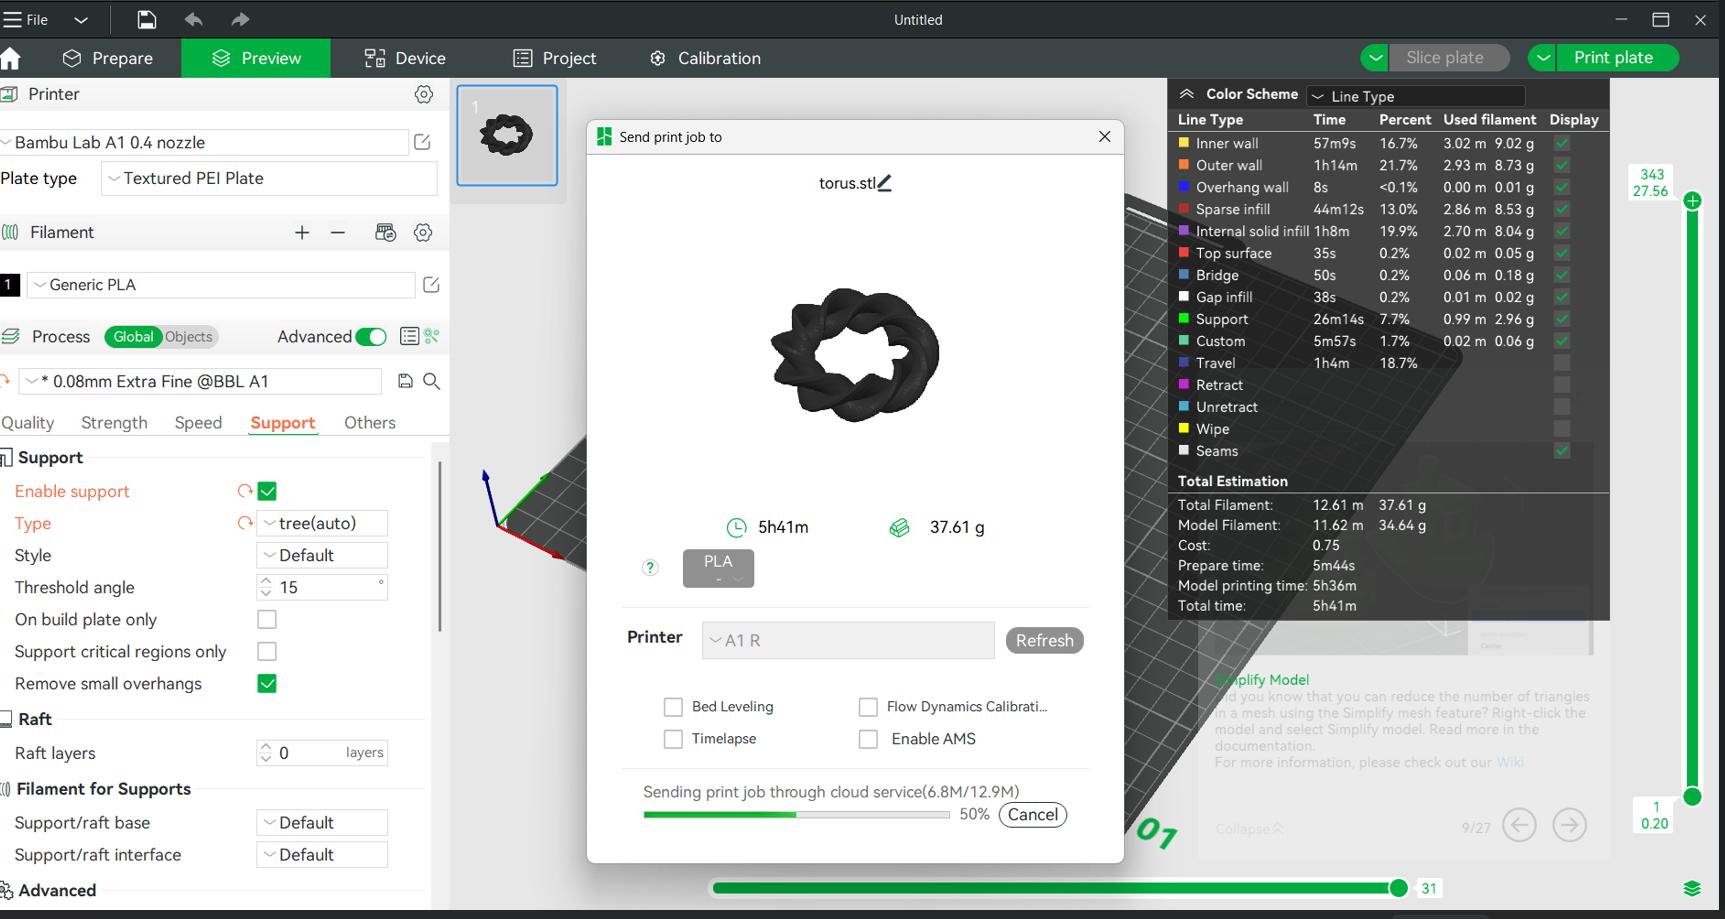Enable Bed Leveling checkbox
The height and width of the screenshot is (919, 1725).
[x=673, y=707]
